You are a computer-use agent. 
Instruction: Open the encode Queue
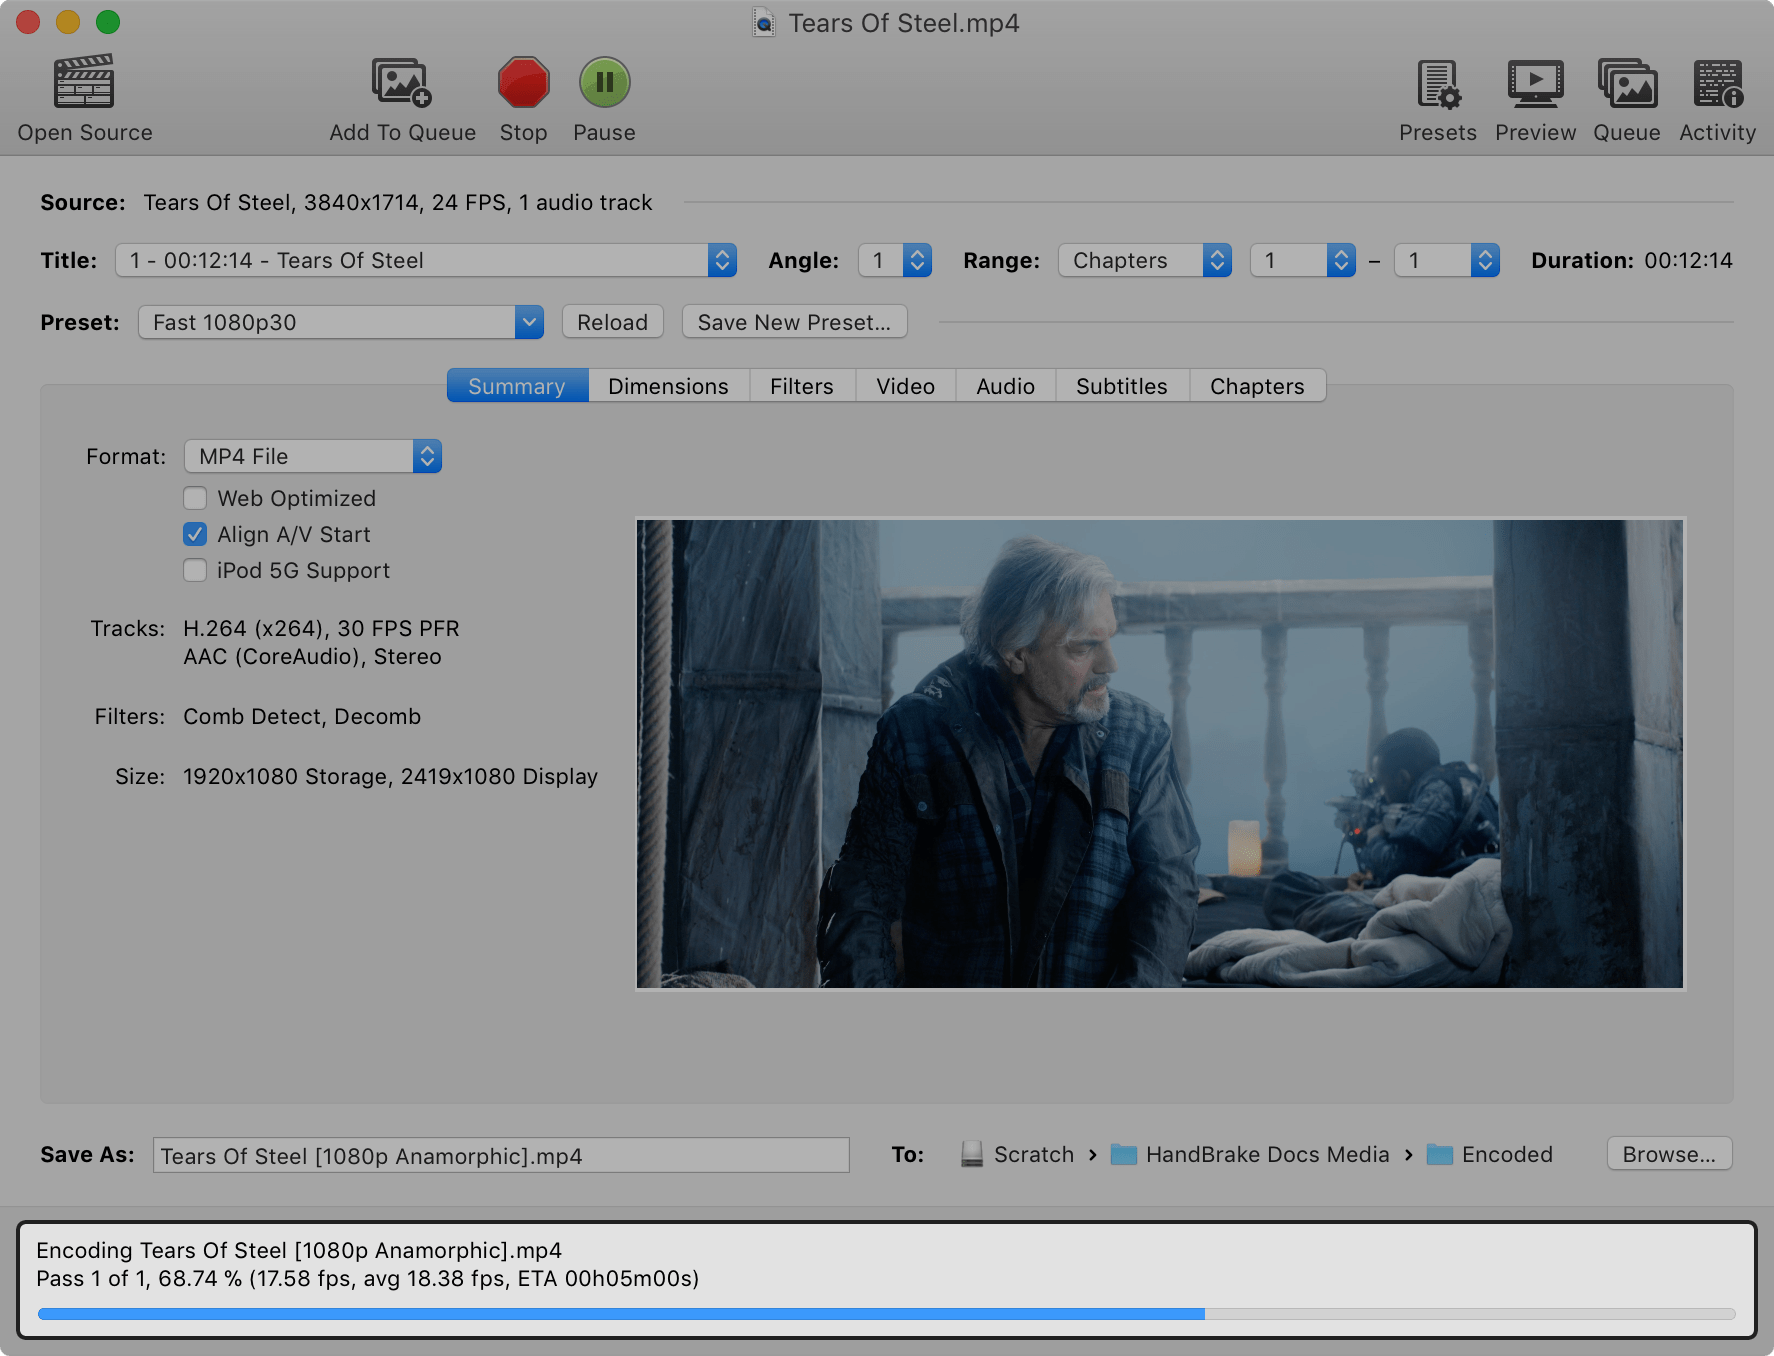[1626, 95]
